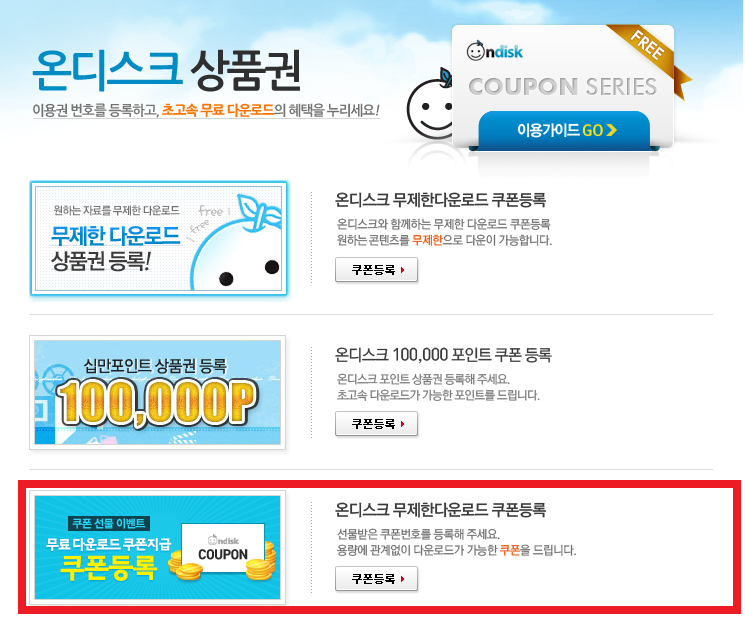Click 쿠폰등록 under the 100,000 point coupon section
The width and height of the screenshot is (745, 618).
[x=376, y=424]
